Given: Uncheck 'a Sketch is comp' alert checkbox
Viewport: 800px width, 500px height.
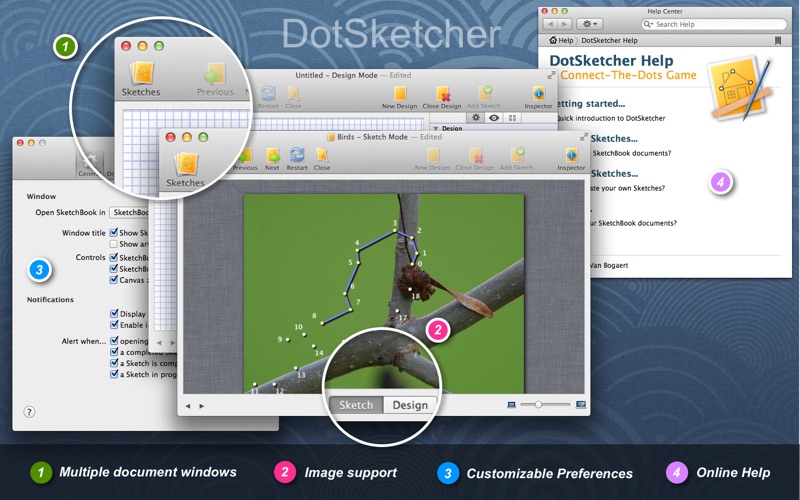Looking at the screenshot, I should click(x=114, y=363).
